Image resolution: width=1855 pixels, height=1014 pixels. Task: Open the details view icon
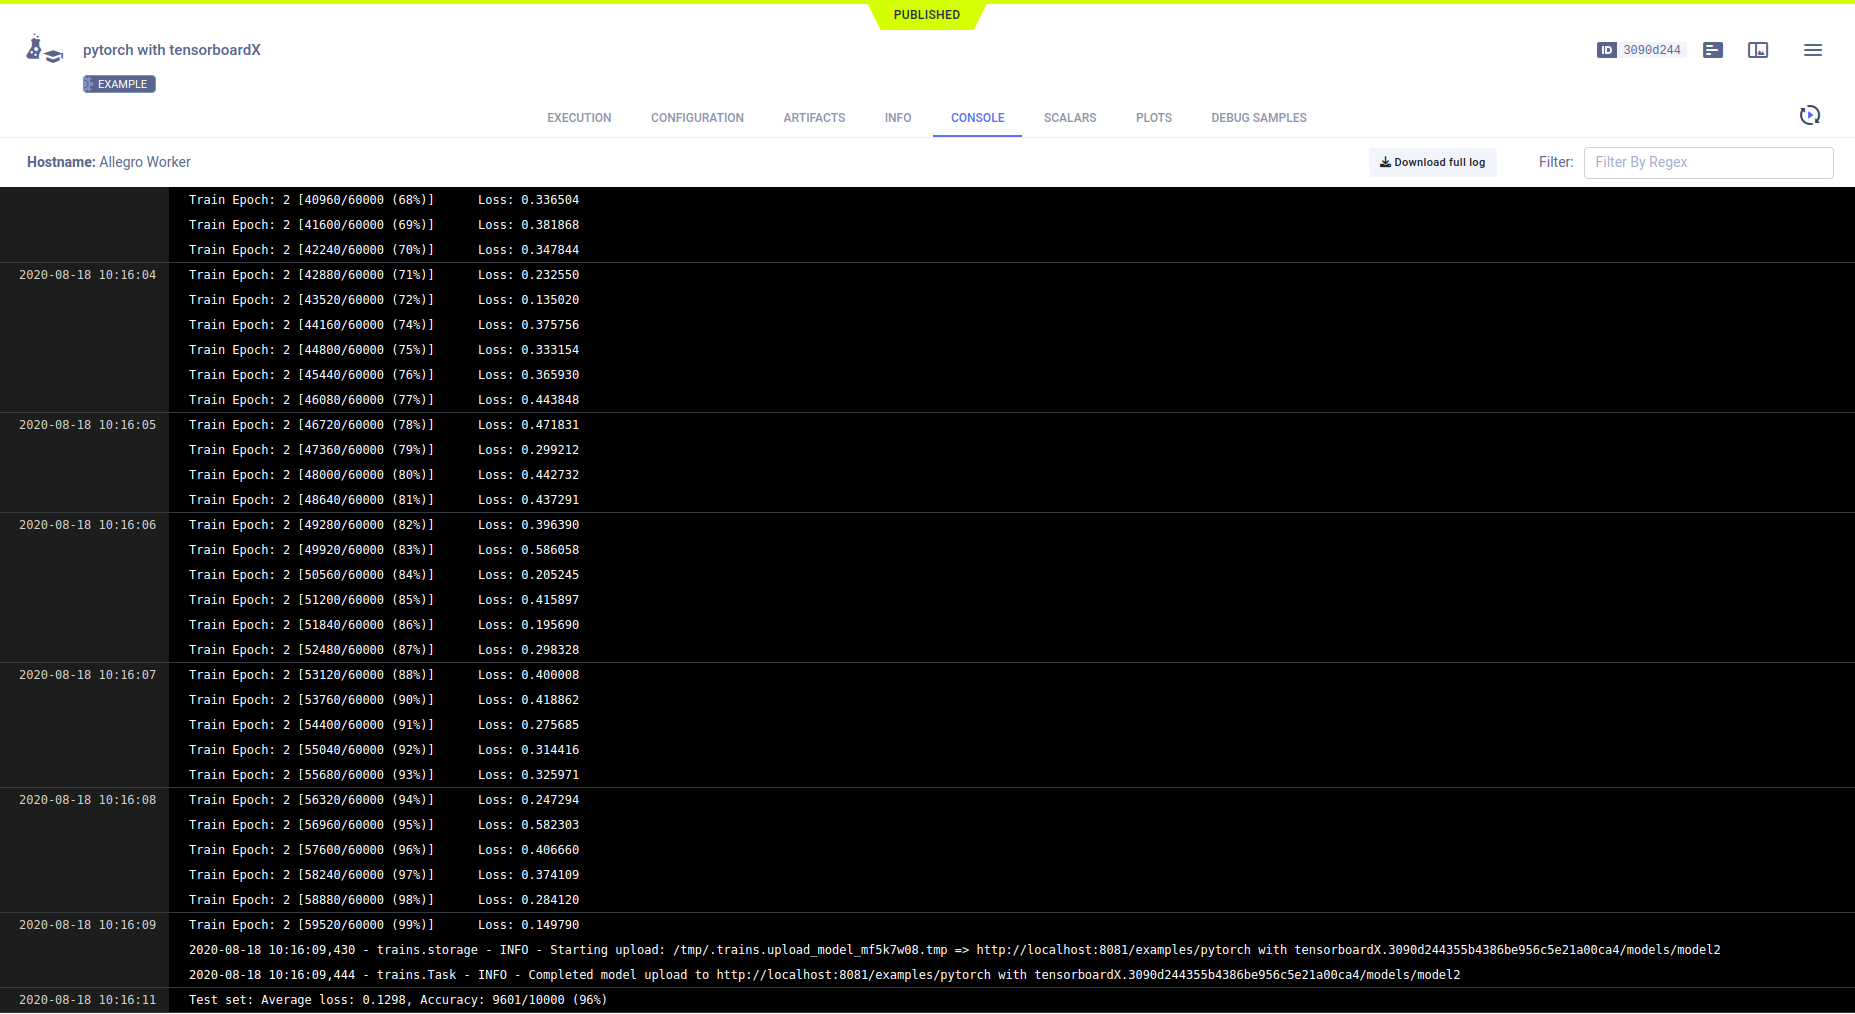point(1713,50)
